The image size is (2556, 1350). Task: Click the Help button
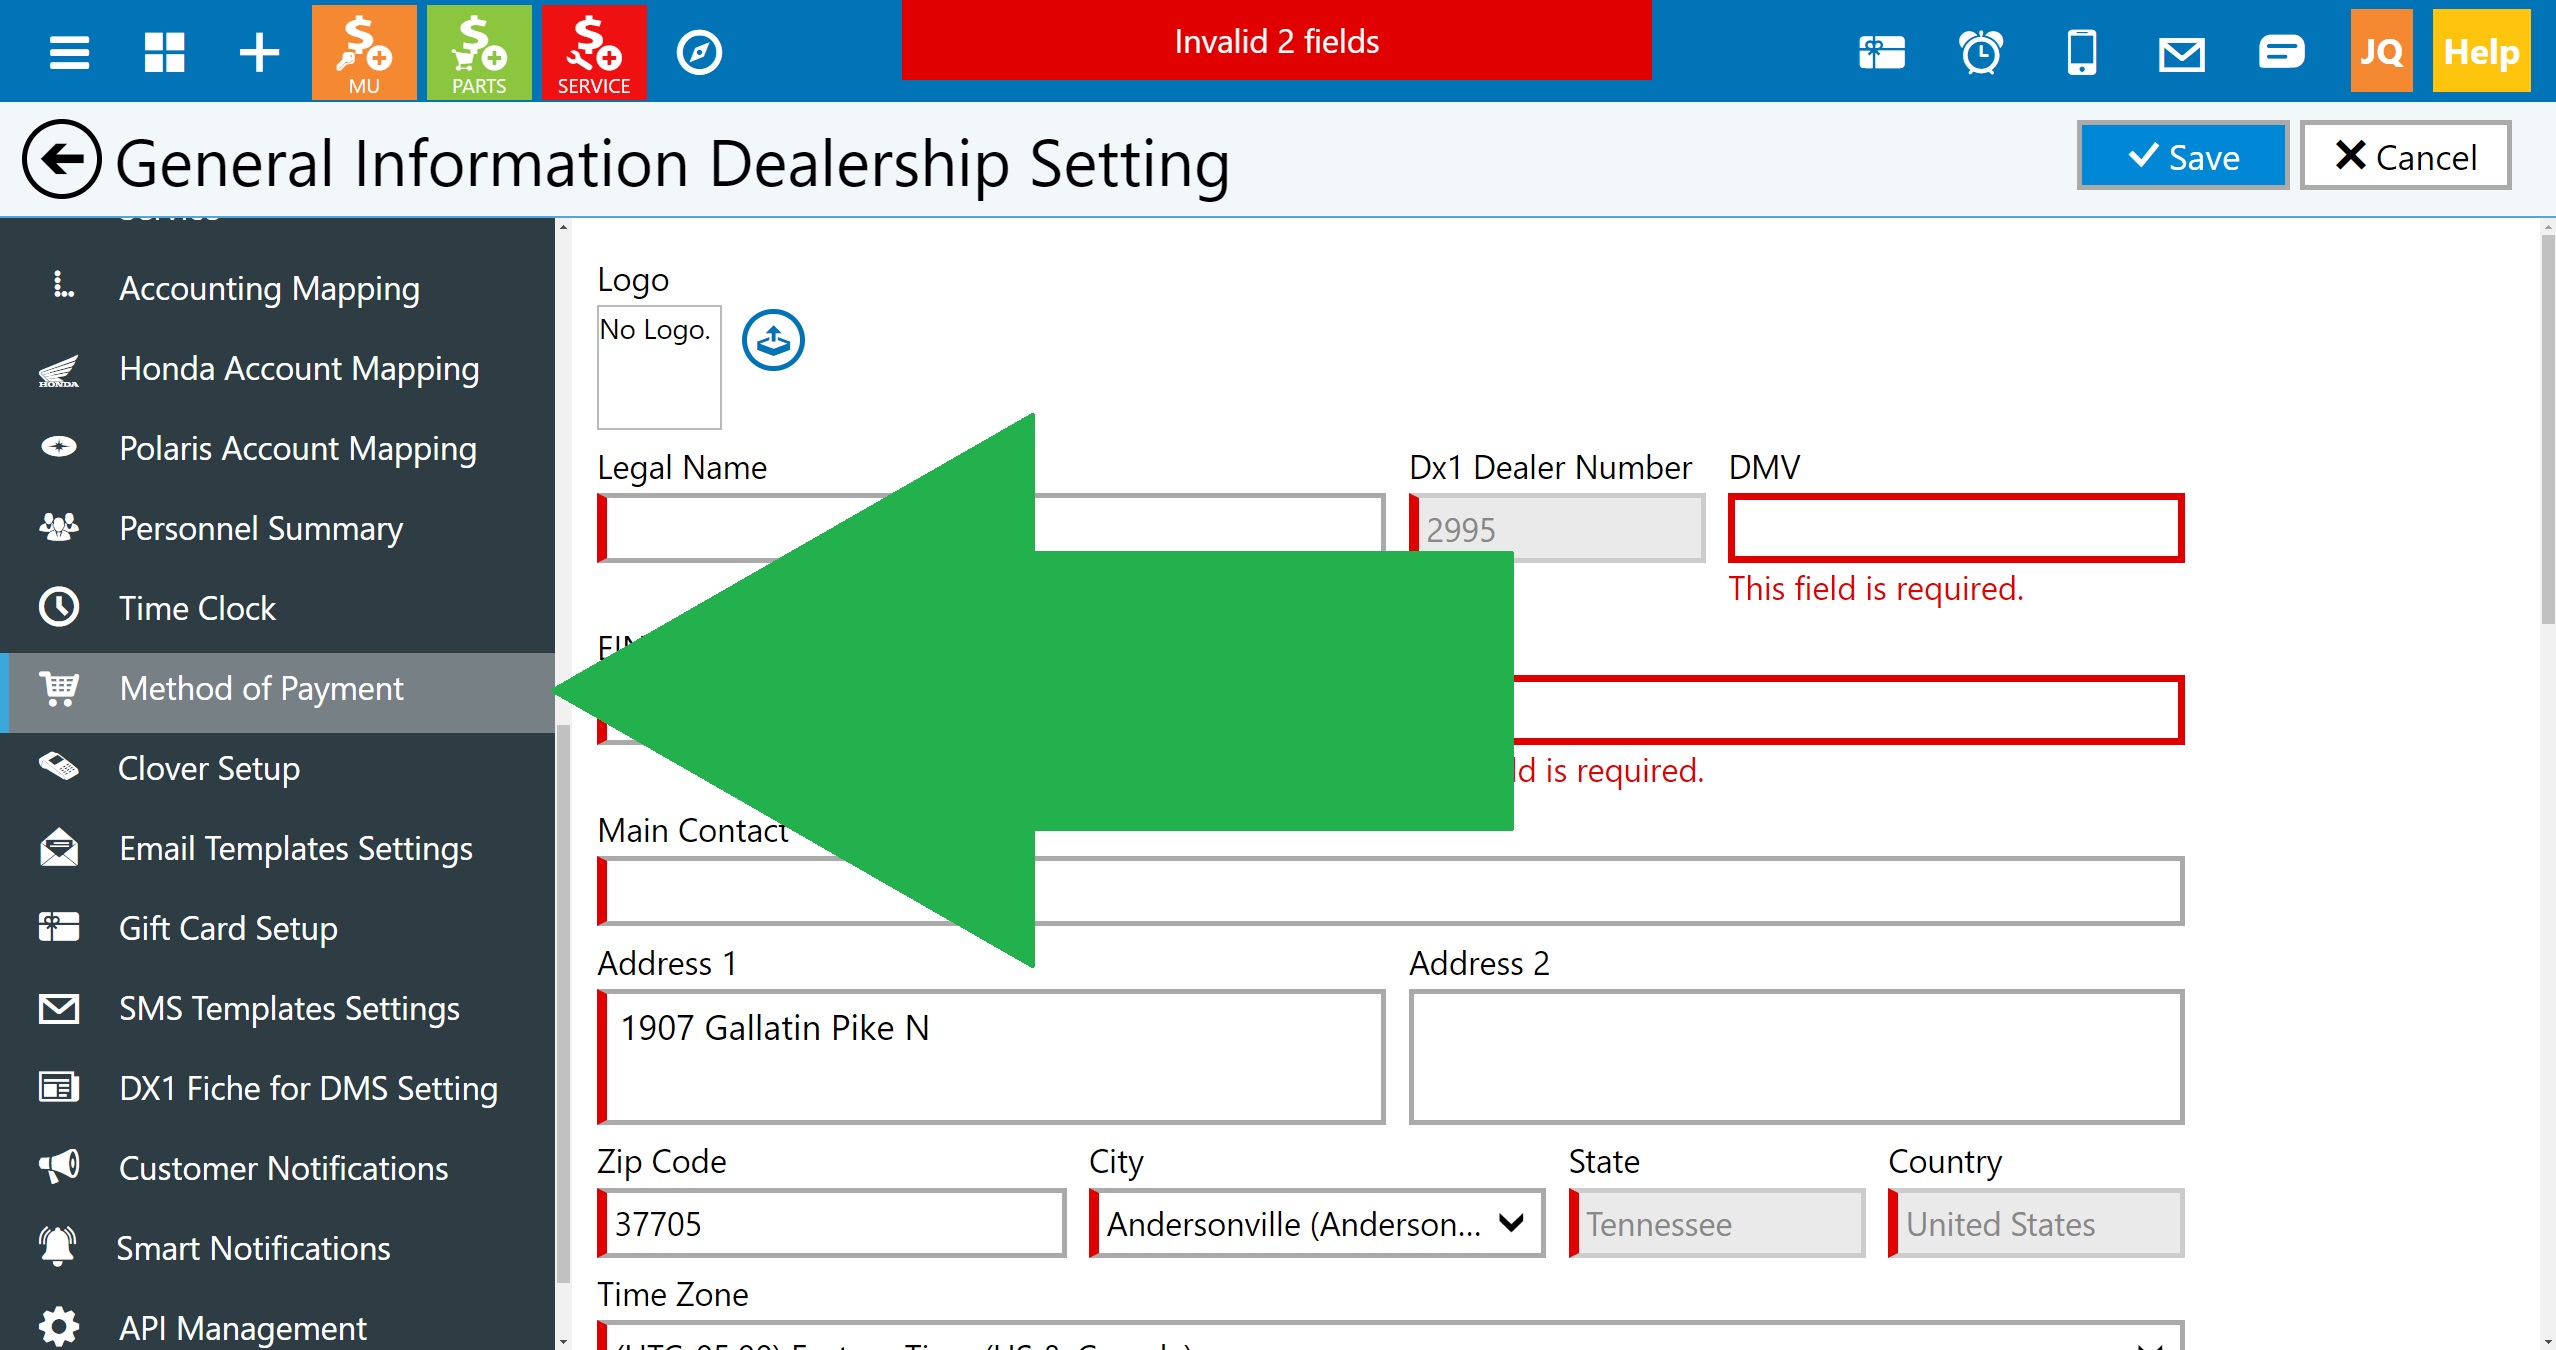click(x=2480, y=52)
